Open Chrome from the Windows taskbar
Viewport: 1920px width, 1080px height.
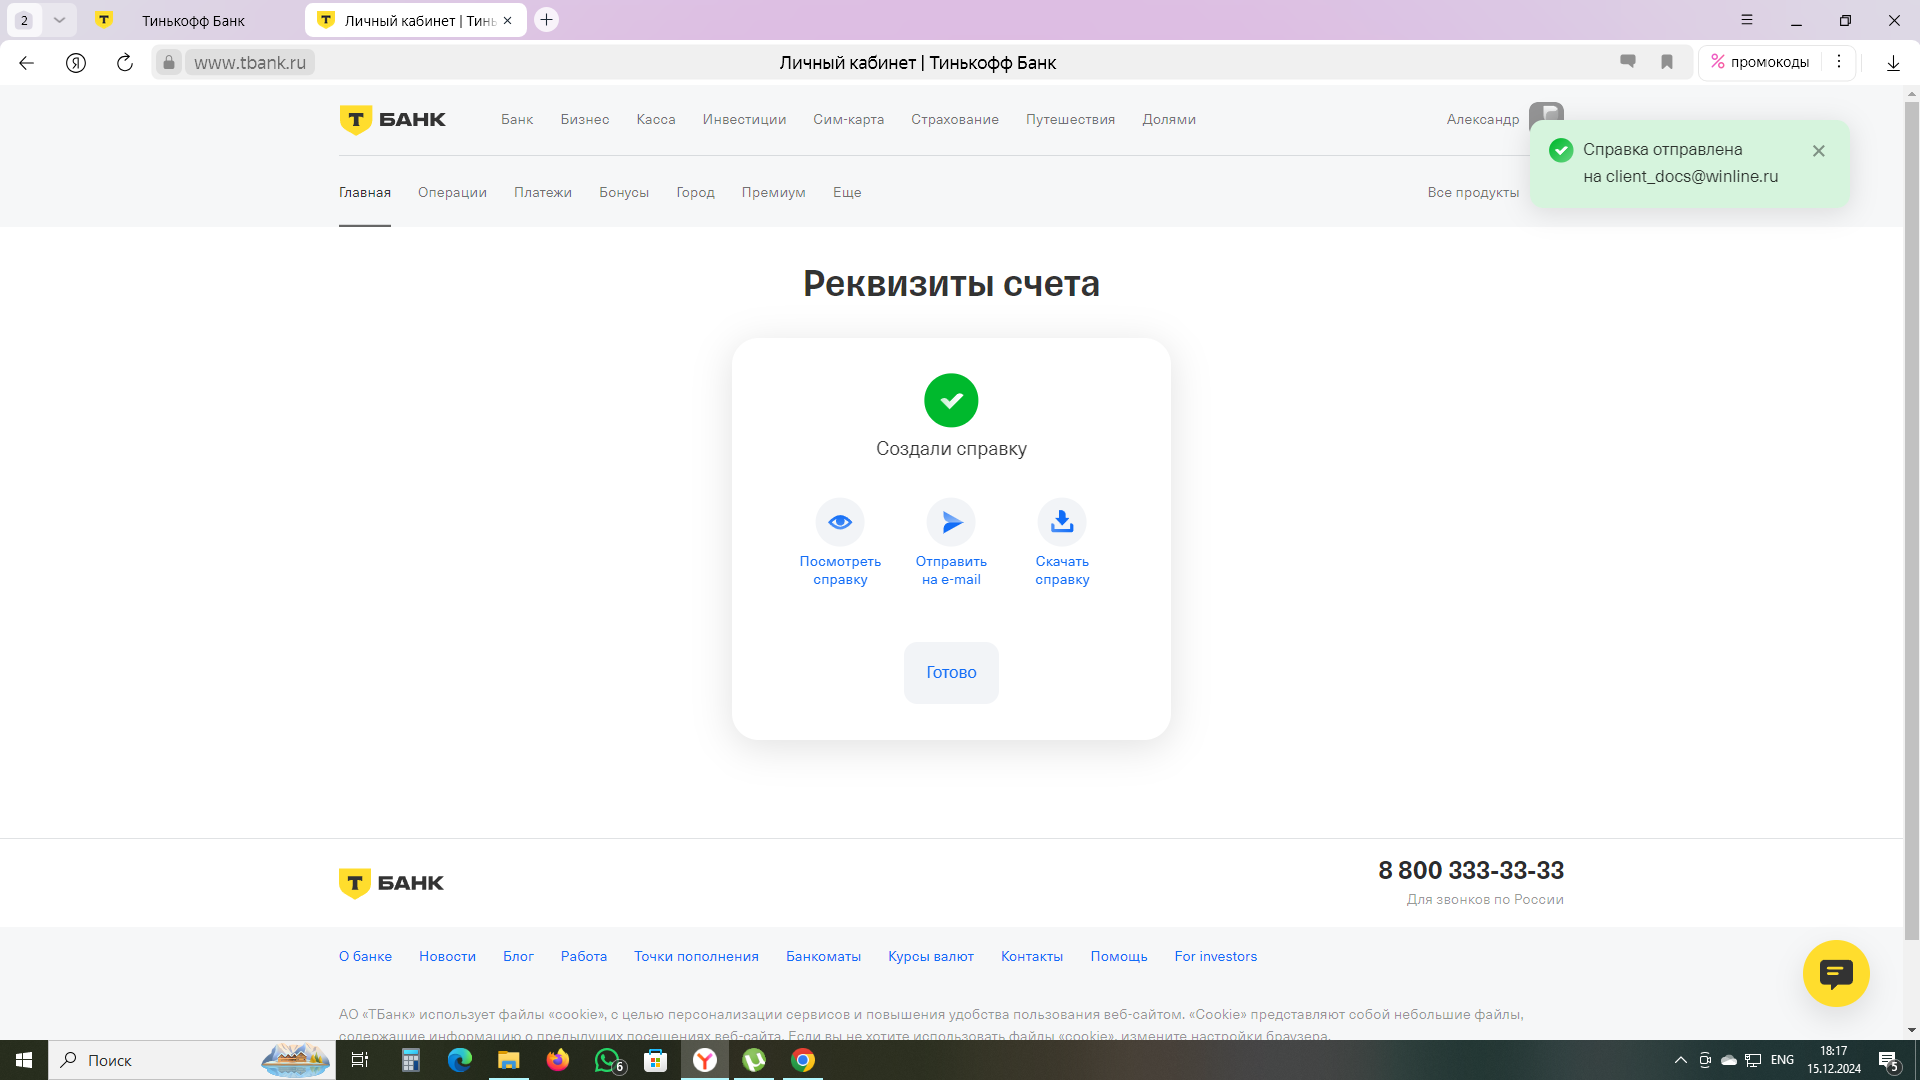[x=803, y=1060]
